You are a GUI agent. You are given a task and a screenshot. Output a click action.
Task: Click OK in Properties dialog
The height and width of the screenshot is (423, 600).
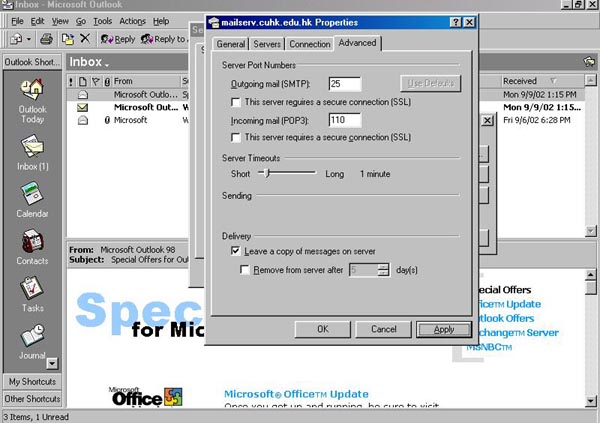pos(323,329)
